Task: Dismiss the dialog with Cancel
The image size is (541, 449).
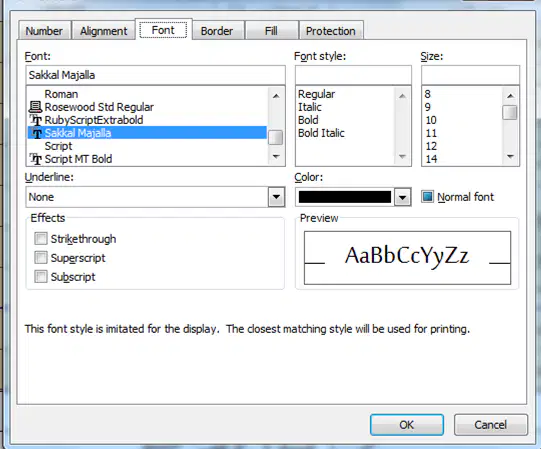Action: (x=491, y=424)
